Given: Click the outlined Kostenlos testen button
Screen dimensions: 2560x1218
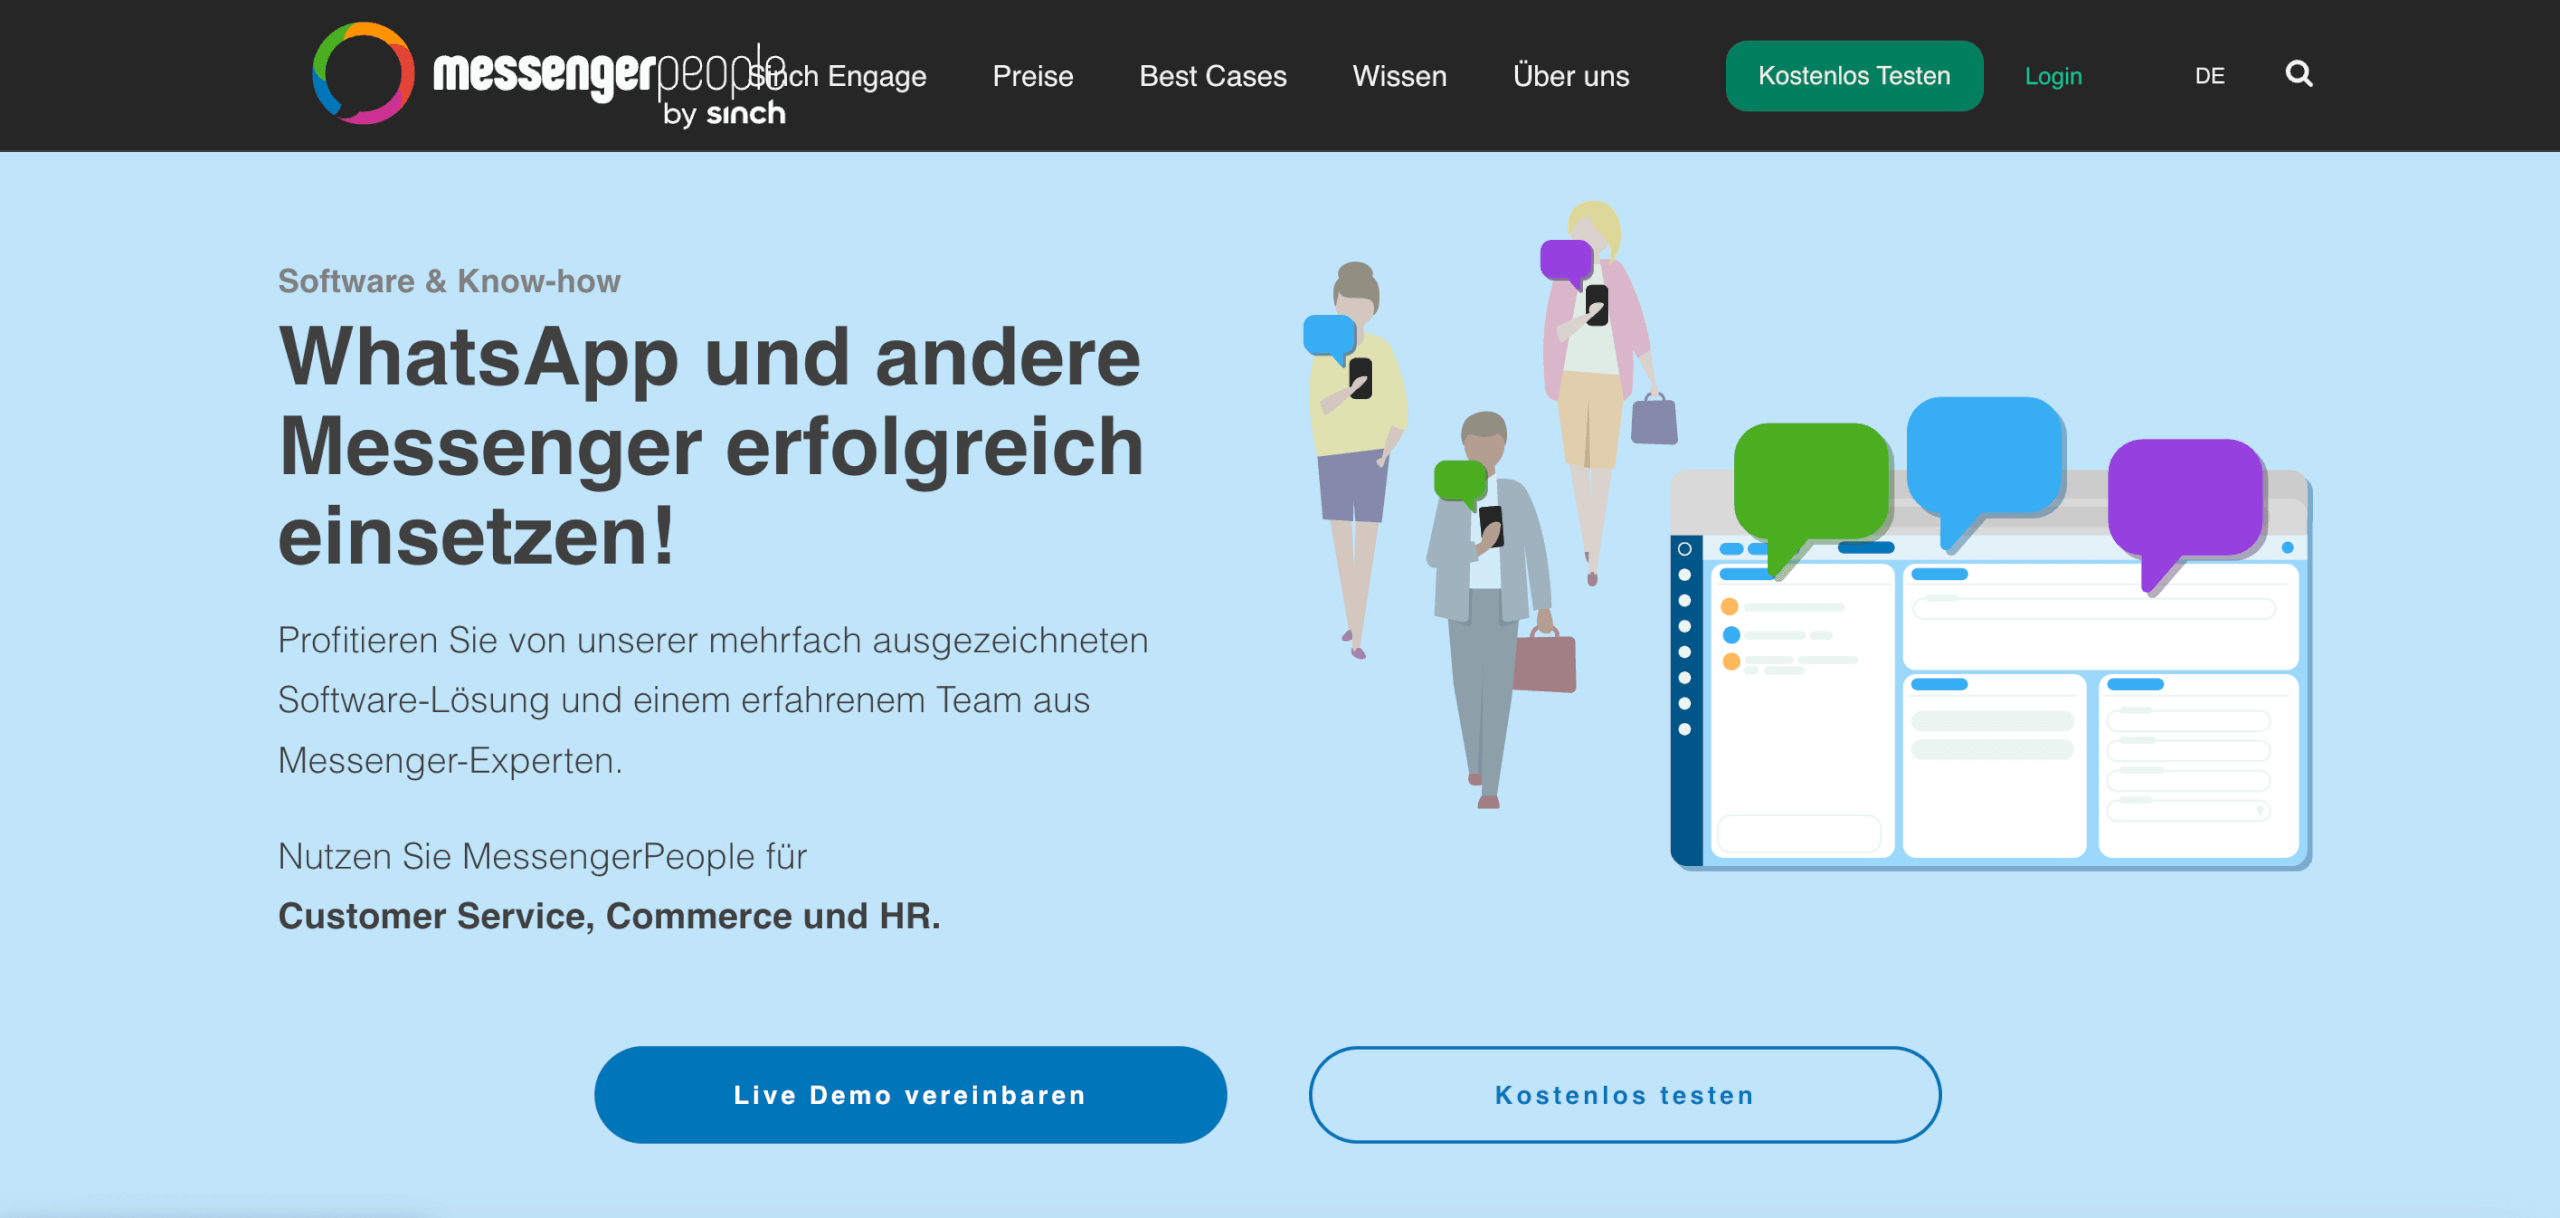Looking at the screenshot, I should [1625, 1095].
